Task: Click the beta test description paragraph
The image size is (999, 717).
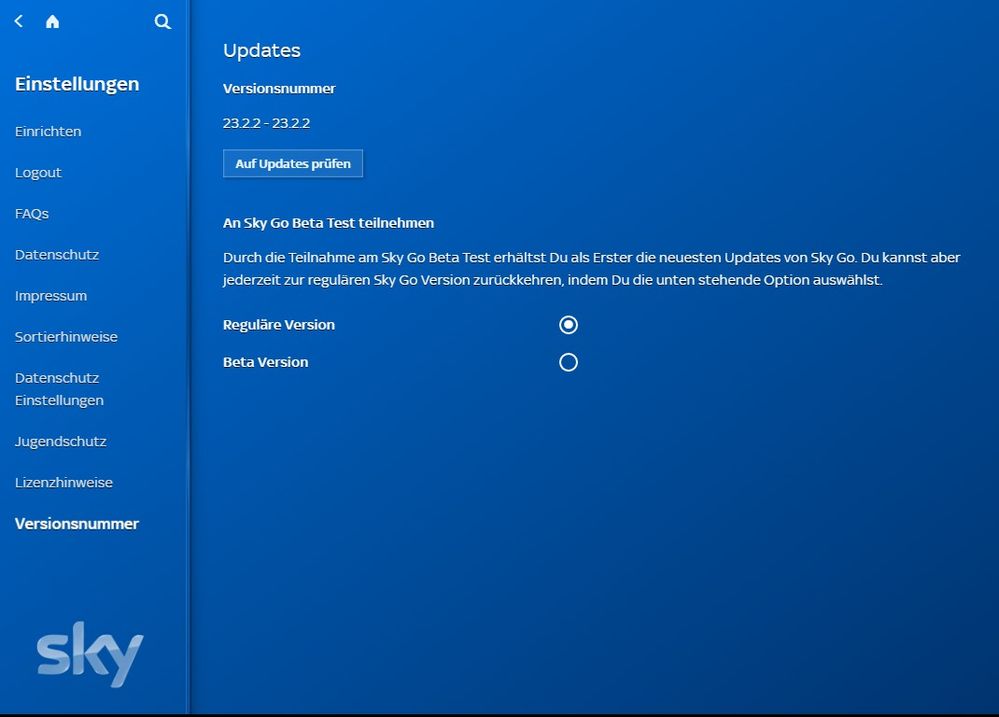Action: pos(591,269)
